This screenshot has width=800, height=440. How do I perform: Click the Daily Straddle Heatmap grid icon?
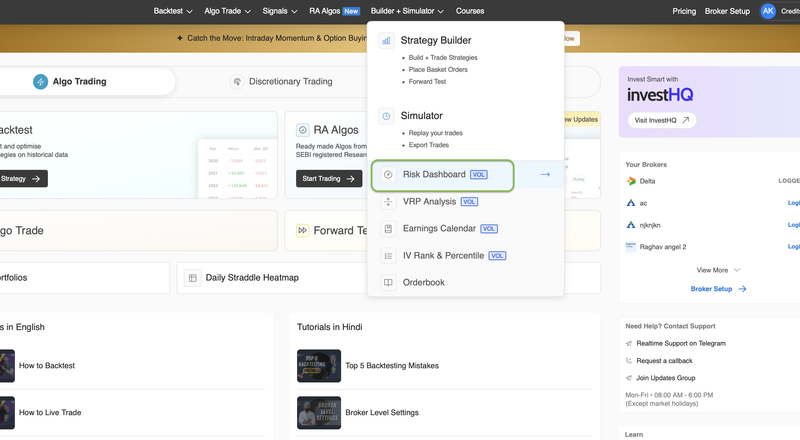click(192, 278)
